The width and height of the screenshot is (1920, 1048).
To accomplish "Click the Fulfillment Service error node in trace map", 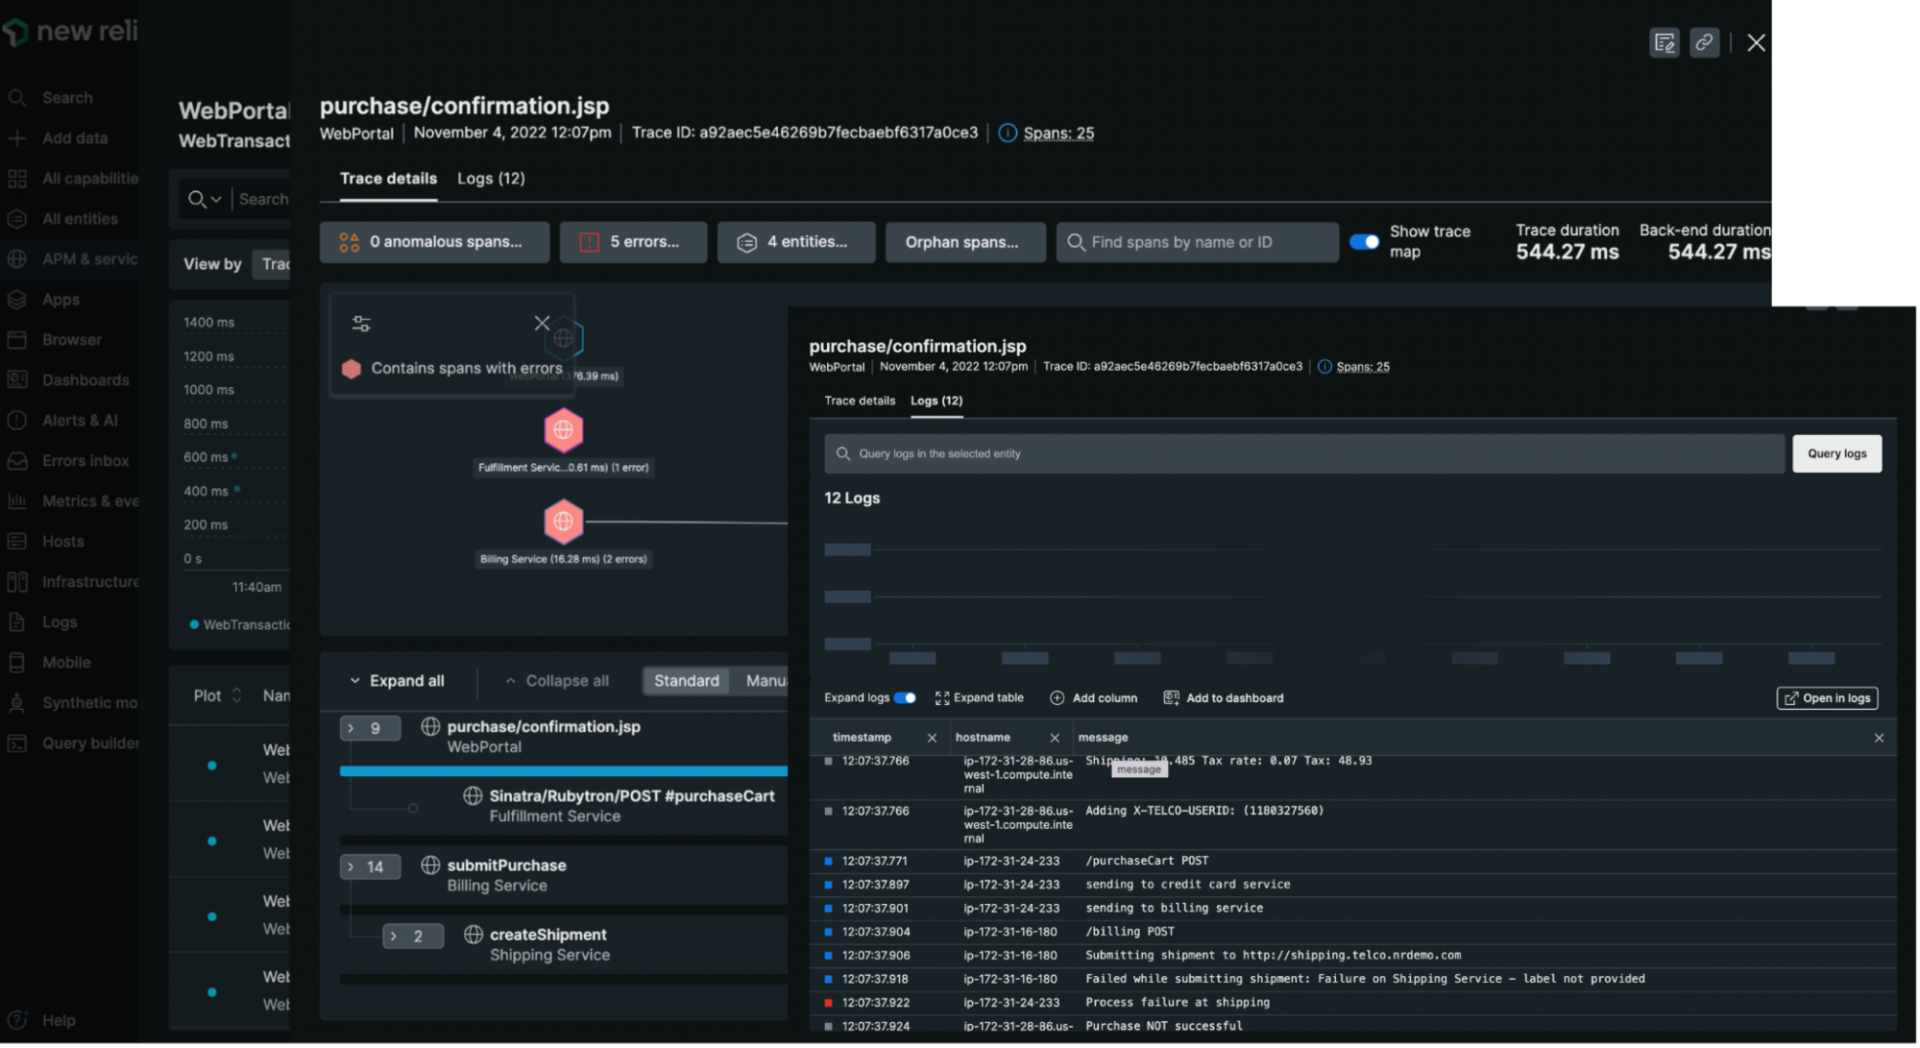I will pos(563,429).
